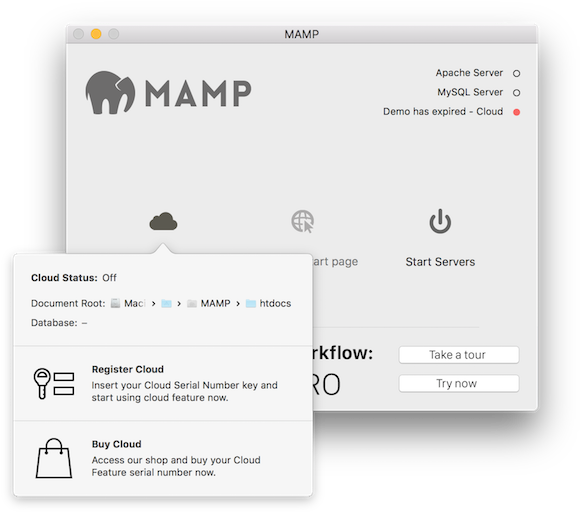Click the Try now button
Viewport: 580px width, 512px height.
point(459,383)
